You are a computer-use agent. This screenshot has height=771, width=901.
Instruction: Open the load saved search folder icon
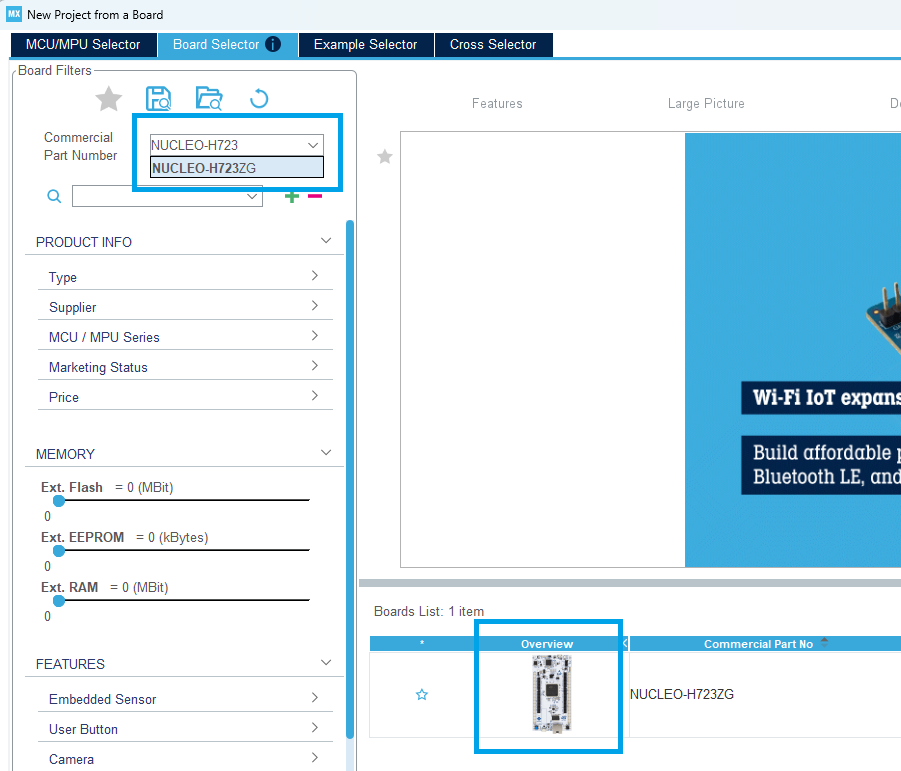[209, 98]
